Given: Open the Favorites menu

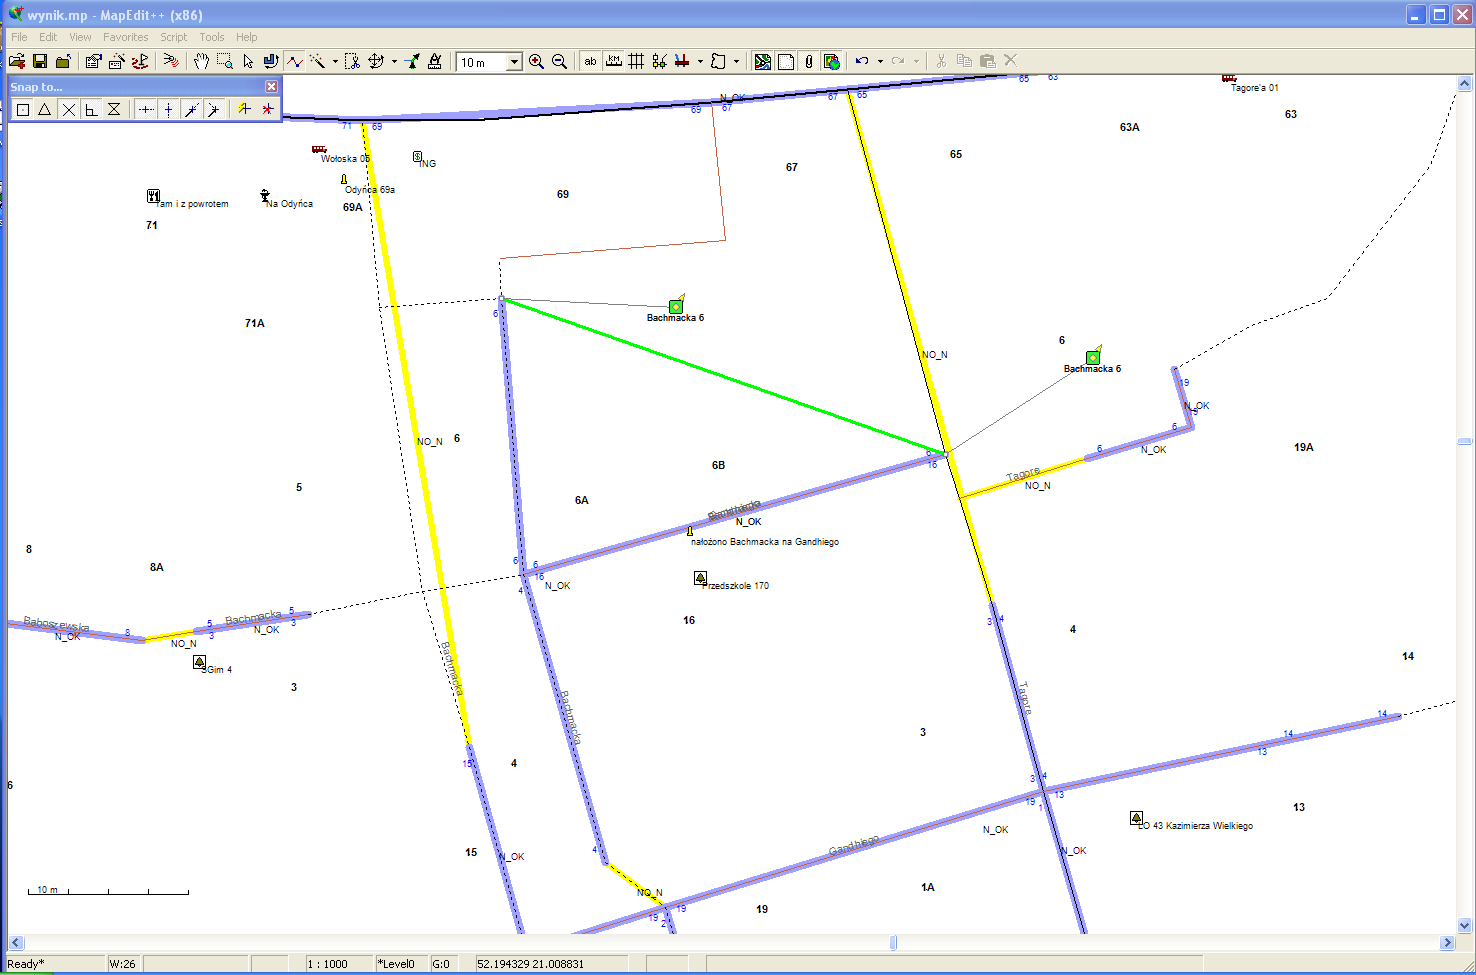Looking at the screenshot, I should pos(125,37).
